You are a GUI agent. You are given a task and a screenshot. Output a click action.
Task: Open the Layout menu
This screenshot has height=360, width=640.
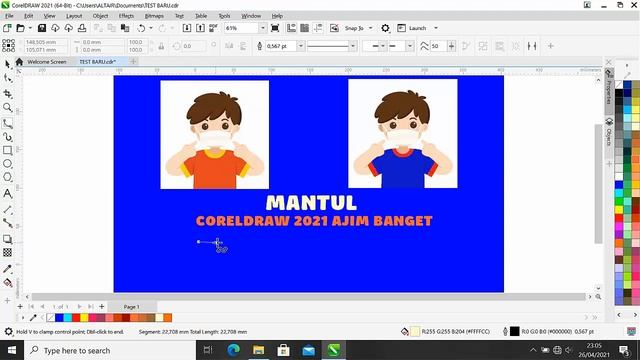pos(74,16)
